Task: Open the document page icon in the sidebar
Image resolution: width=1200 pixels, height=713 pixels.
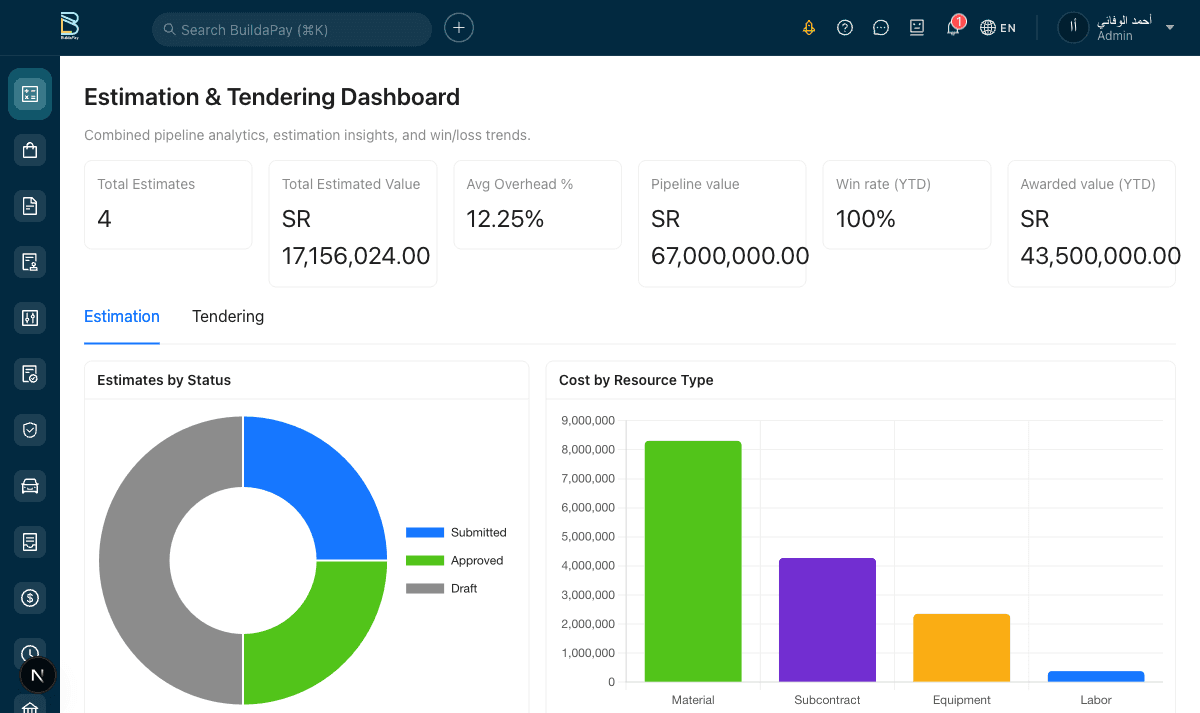Action: click(x=30, y=206)
